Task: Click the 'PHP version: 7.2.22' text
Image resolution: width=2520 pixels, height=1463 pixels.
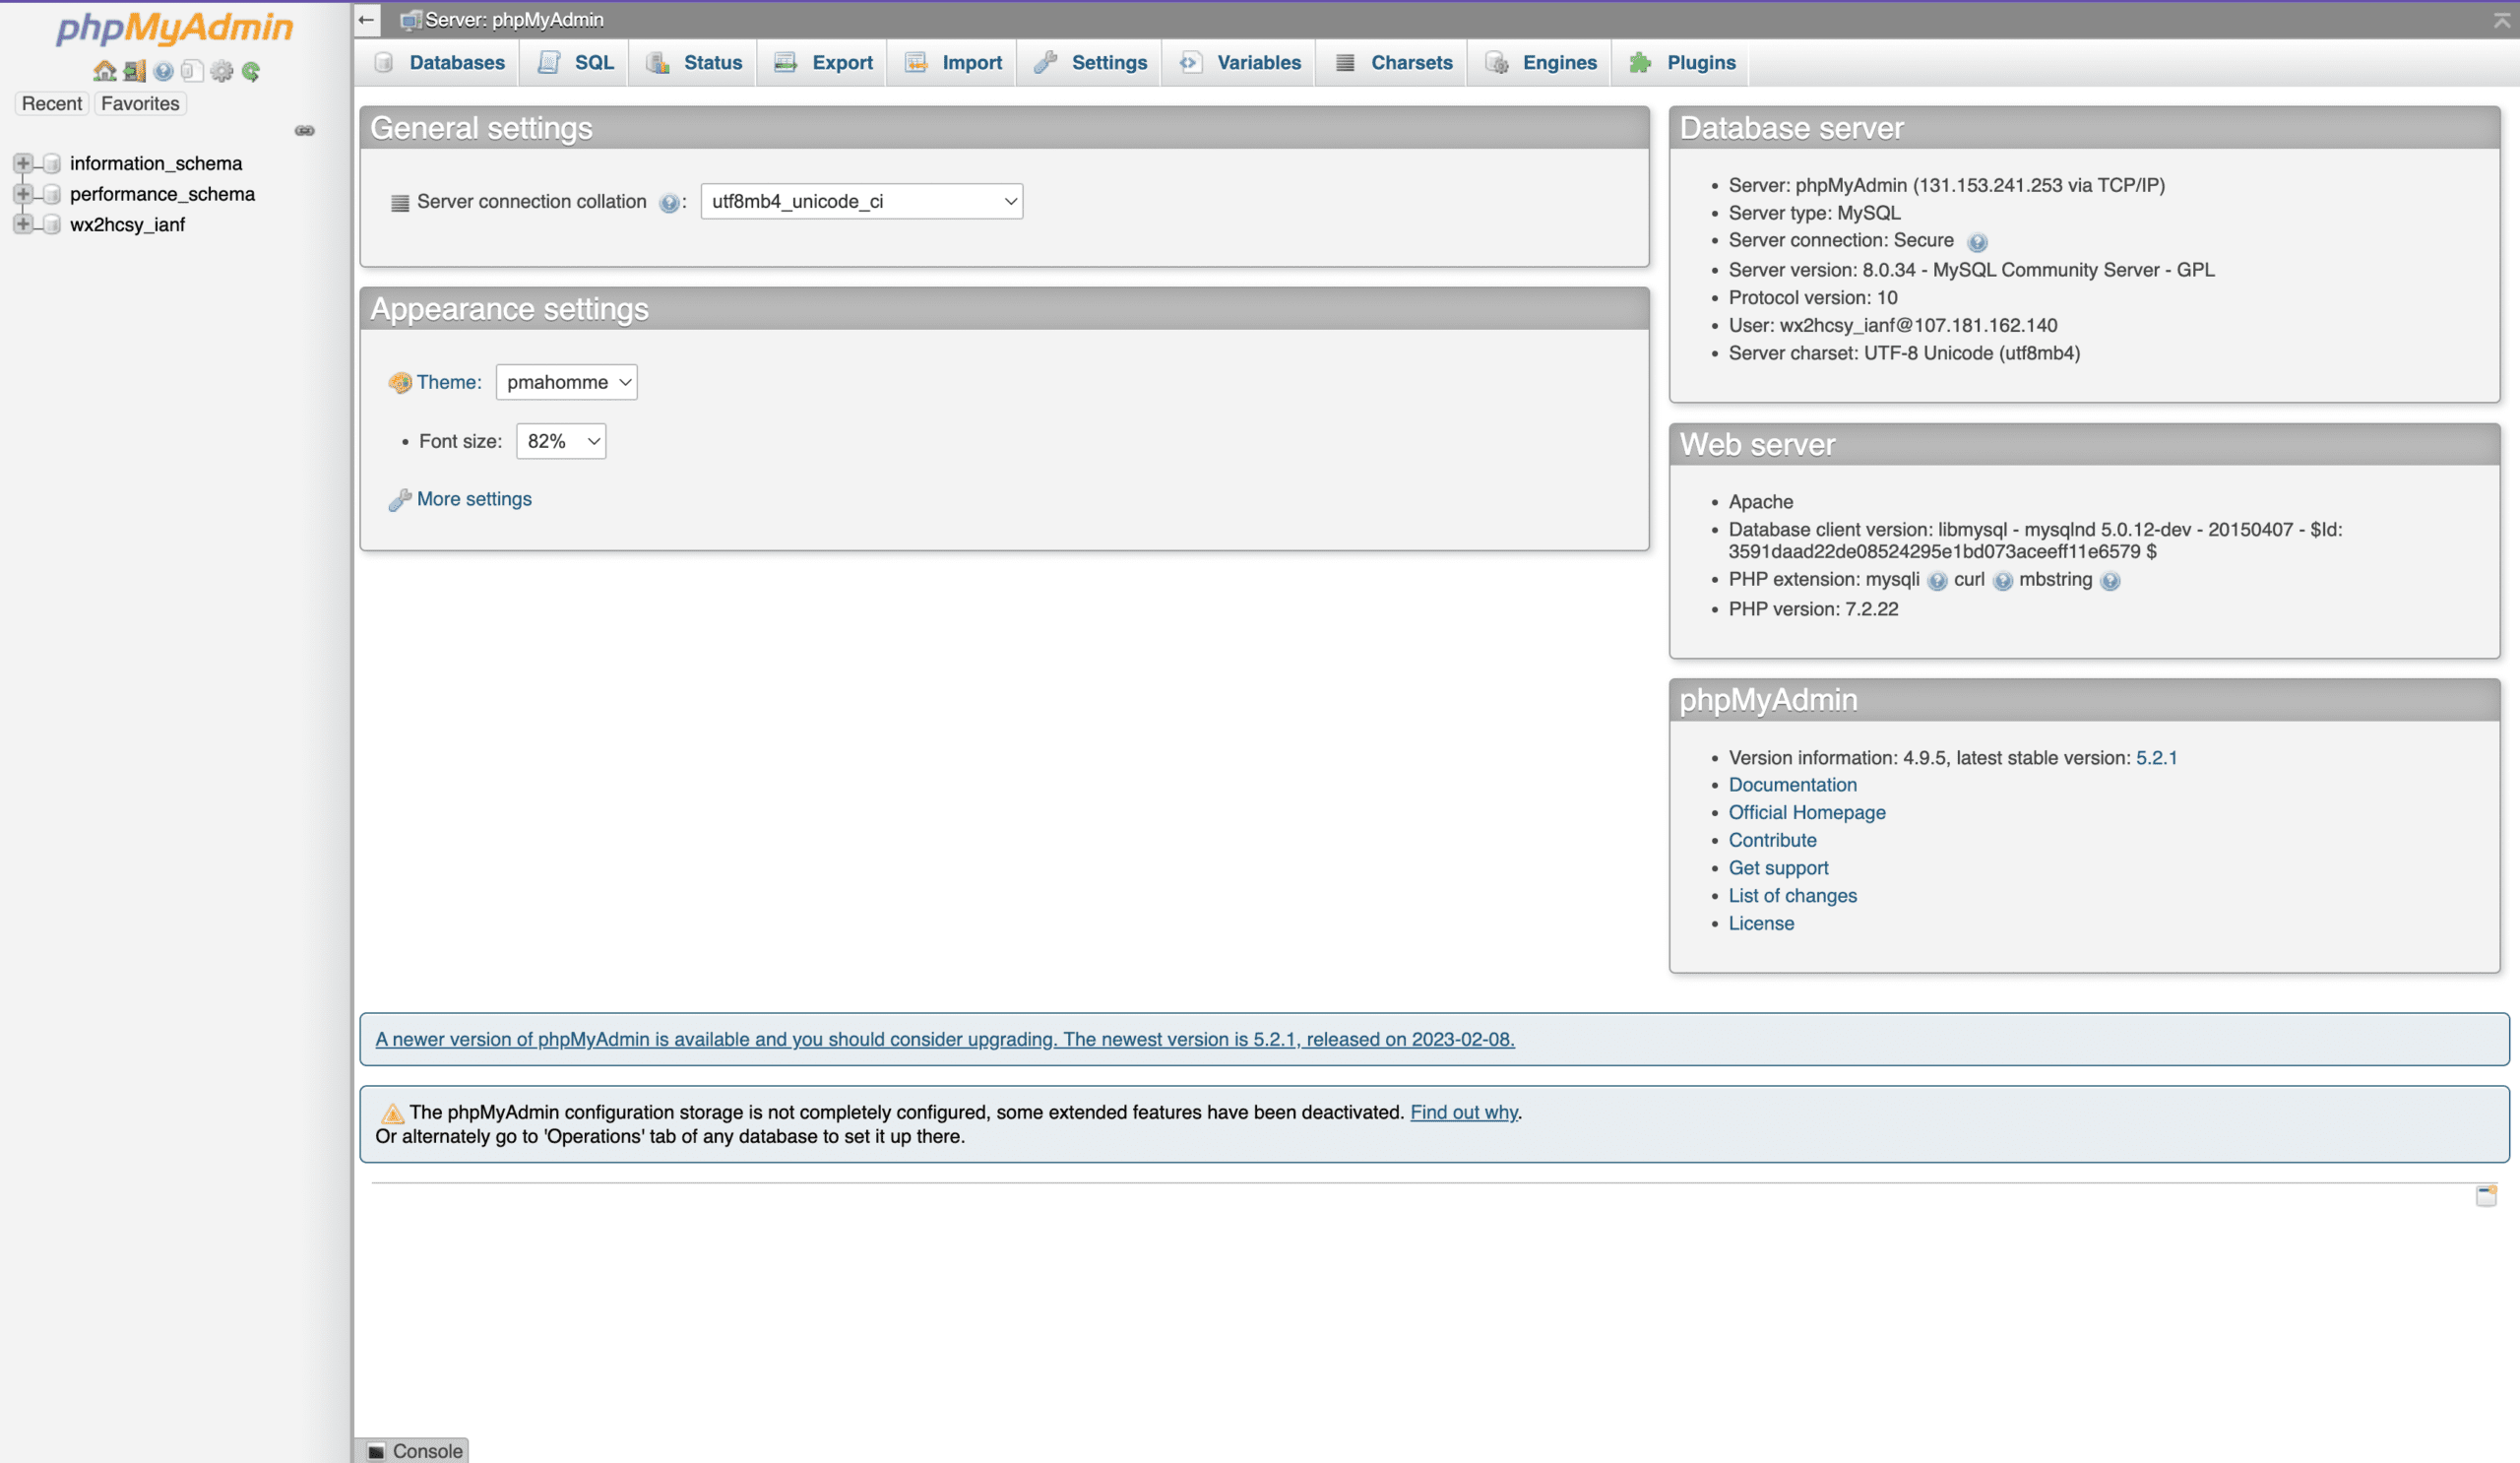Action: pos(1813,609)
